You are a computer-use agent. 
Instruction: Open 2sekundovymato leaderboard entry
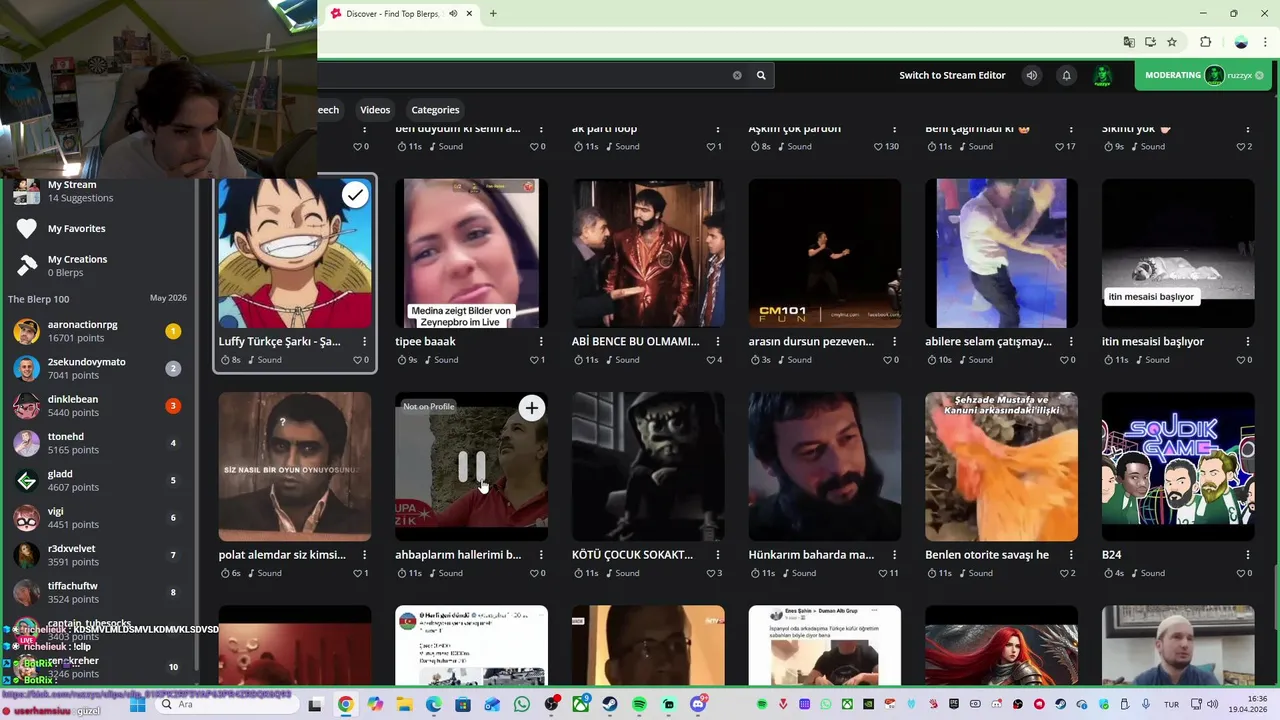[97, 369]
